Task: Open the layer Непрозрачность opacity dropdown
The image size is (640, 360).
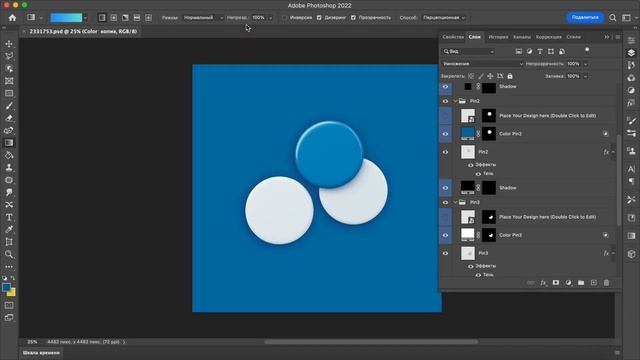Action: point(586,64)
